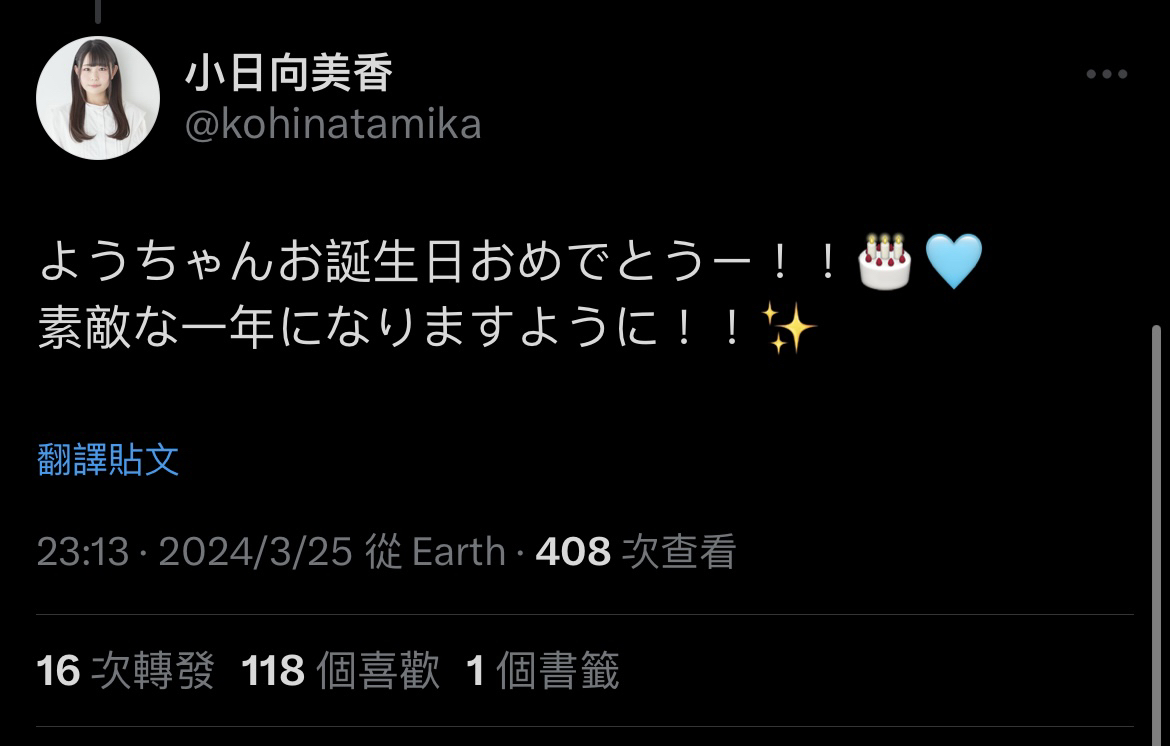Open 小日向美香's profile picture
This screenshot has width=1170, height=746.
[x=98, y=98]
